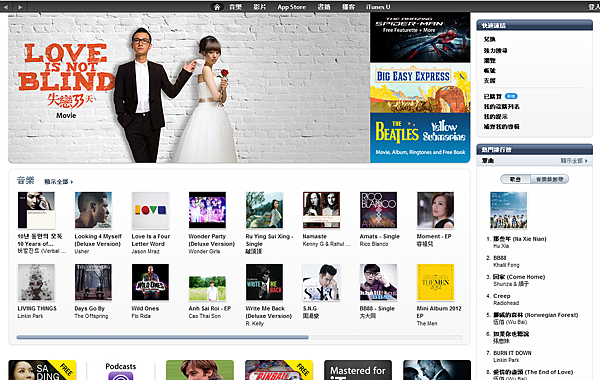
Task: Open Write Me Back cover by R. Kelly
Action: 264,282
